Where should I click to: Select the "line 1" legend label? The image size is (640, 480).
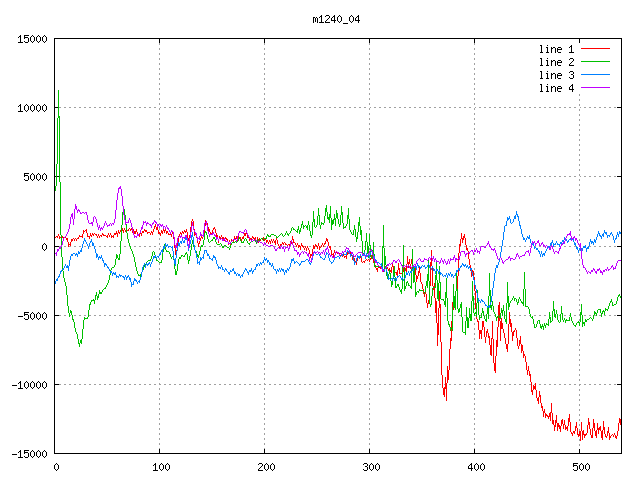[556, 49]
